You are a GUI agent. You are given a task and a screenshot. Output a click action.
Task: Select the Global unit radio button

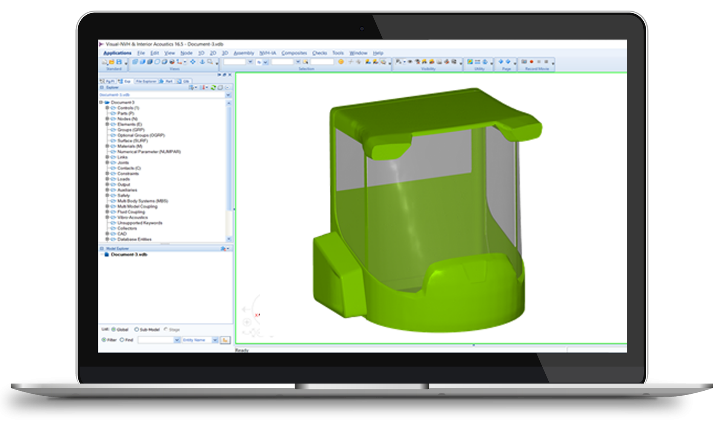tap(114, 329)
